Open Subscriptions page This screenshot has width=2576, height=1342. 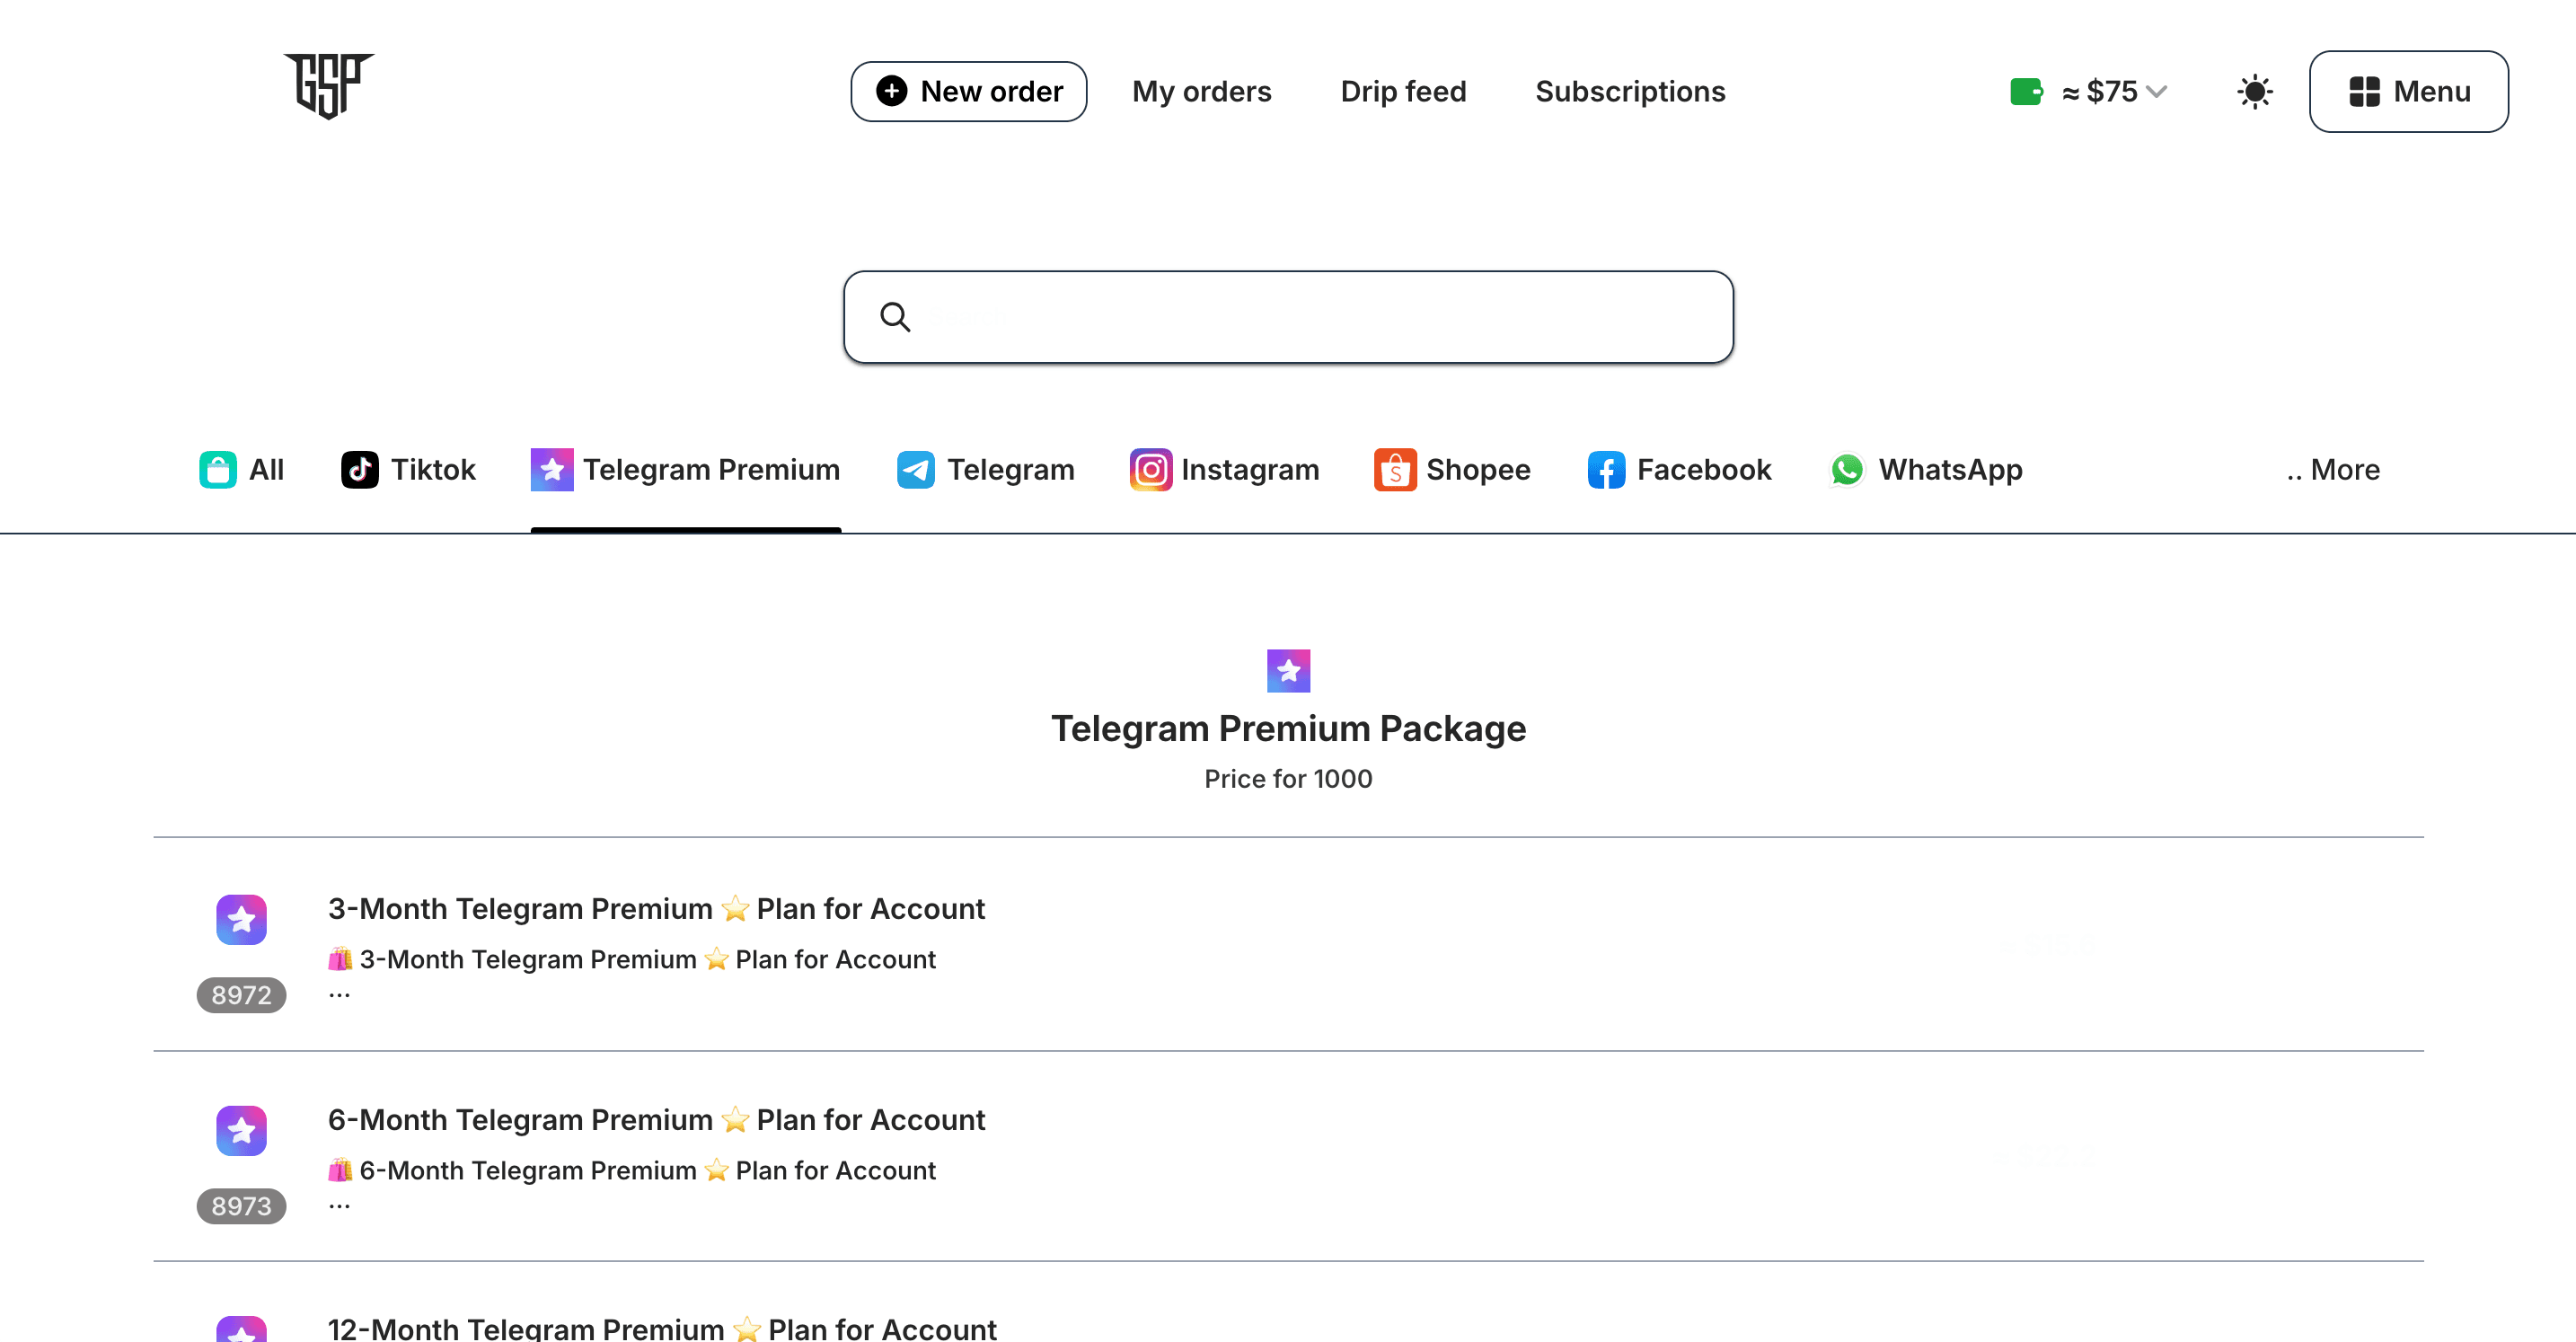pyautogui.click(x=1630, y=92)
